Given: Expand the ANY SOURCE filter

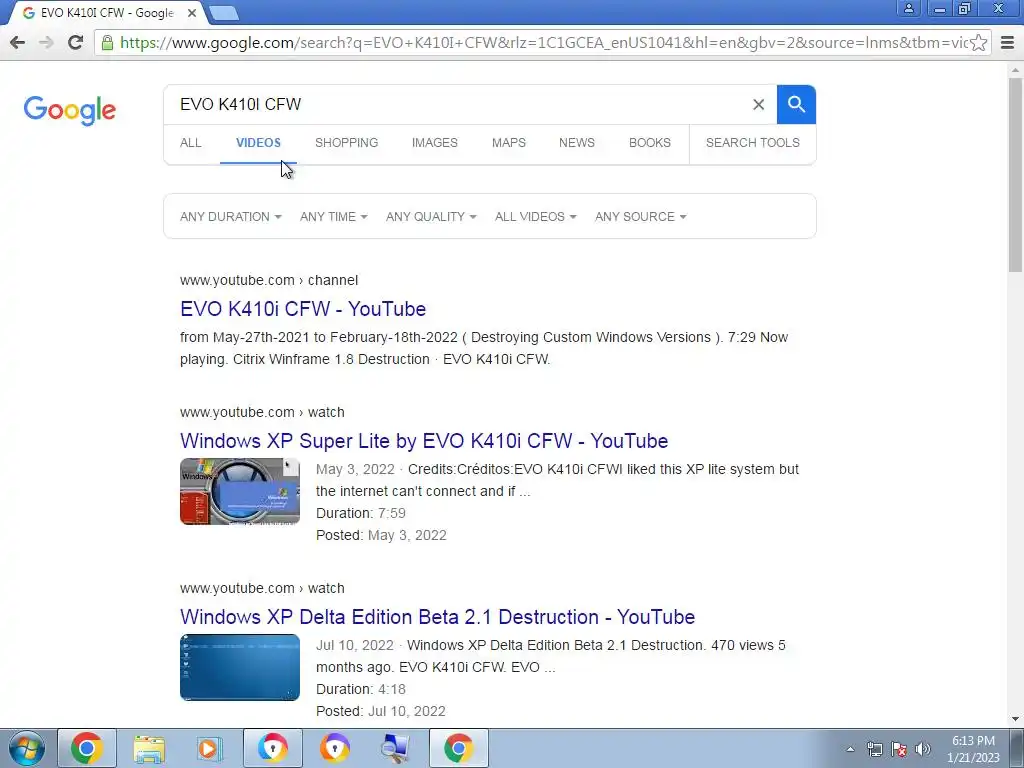Looking at the screenshot, I should (x=641, y=217).
